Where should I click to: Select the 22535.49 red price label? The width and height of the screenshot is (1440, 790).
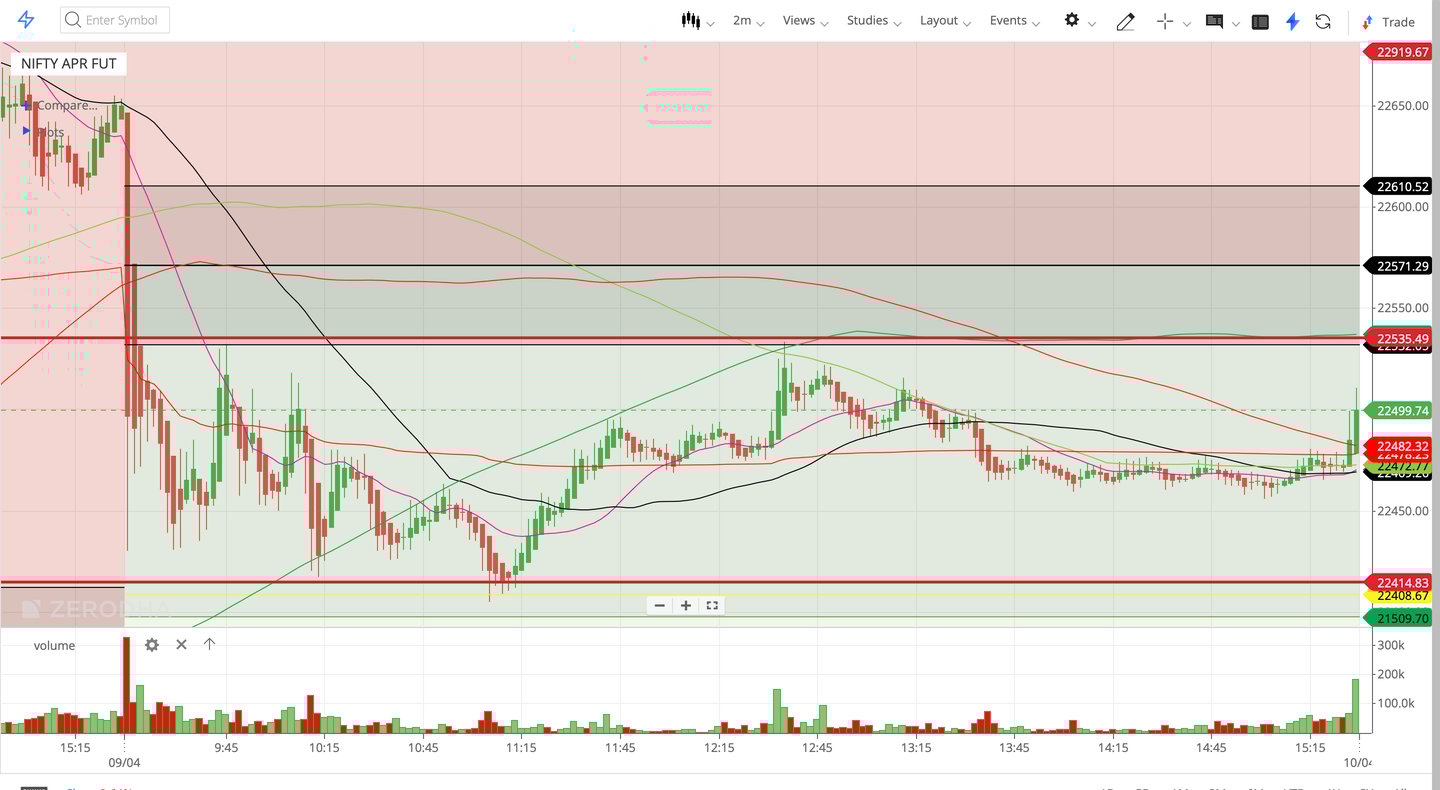1400,339
